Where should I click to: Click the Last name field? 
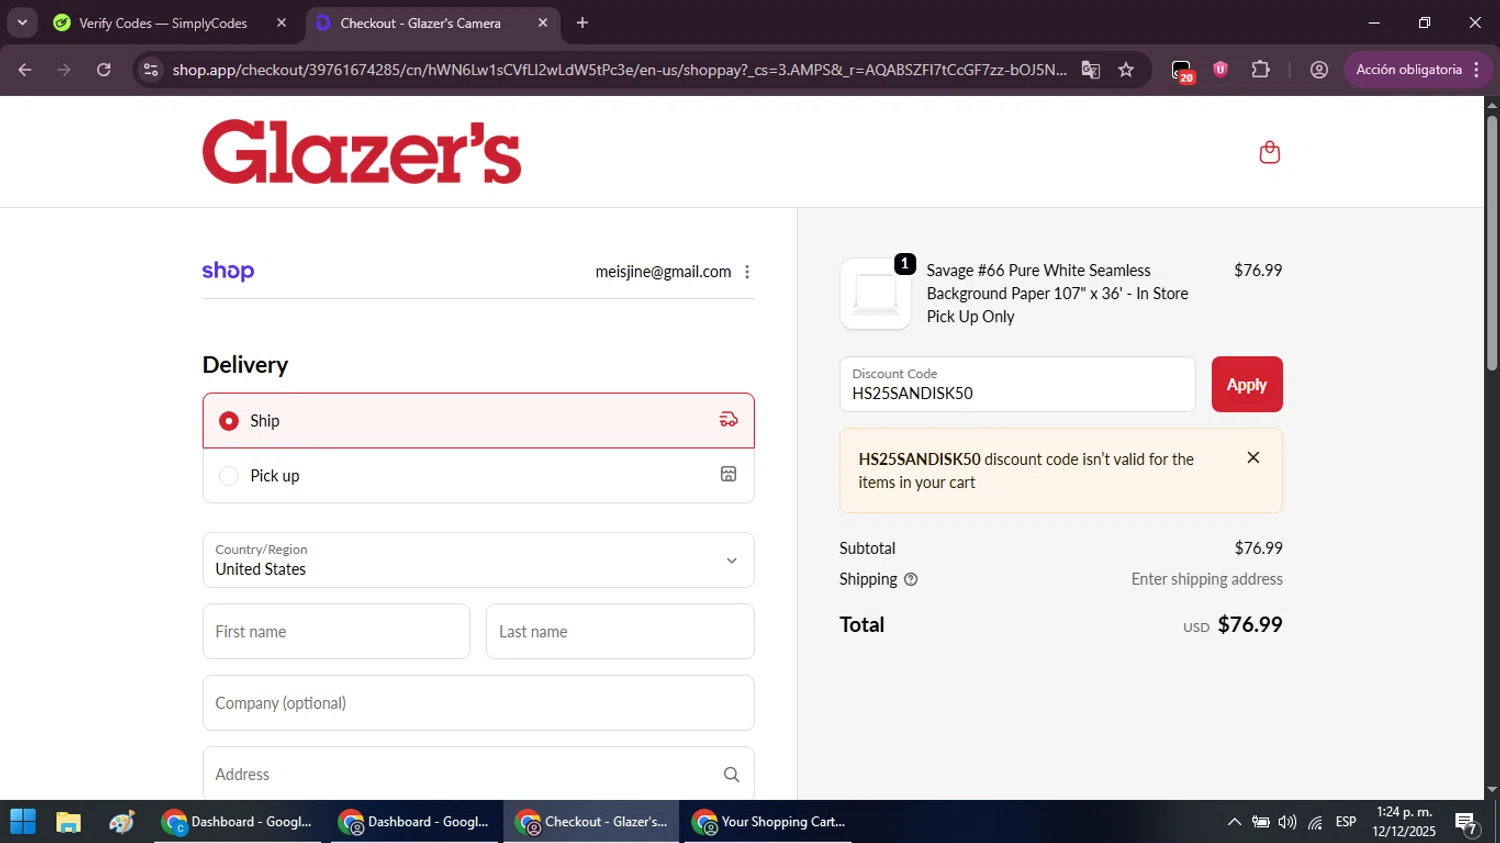tap(620, 631)
